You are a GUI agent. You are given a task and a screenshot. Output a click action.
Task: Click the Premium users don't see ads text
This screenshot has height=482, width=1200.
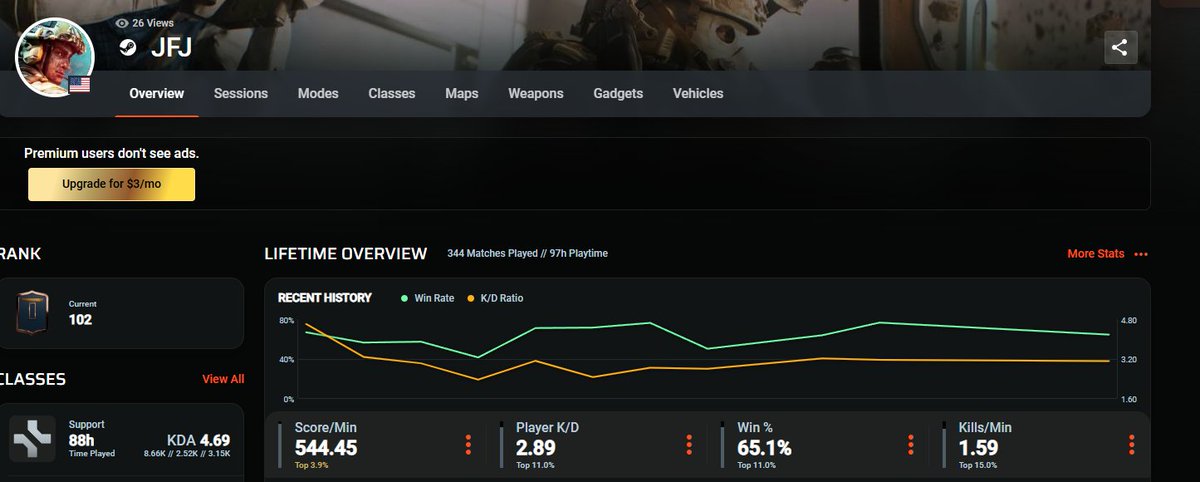tap(111, 154)
